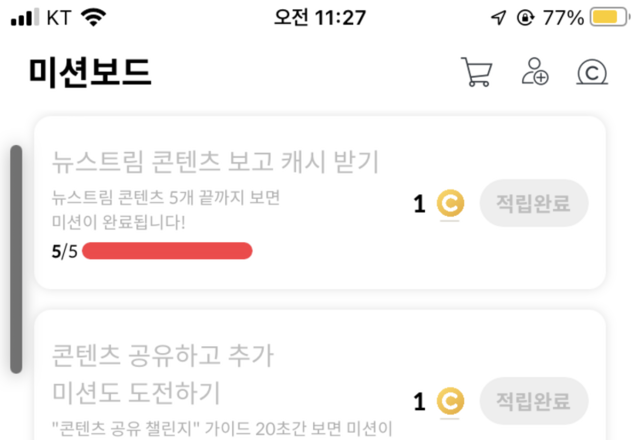The width and height of the screenshot is (640, 440).
Task: Open the 뉴스트림 콘텐츠 보고 캐시 받기 mission
Action: click(215, 162)
